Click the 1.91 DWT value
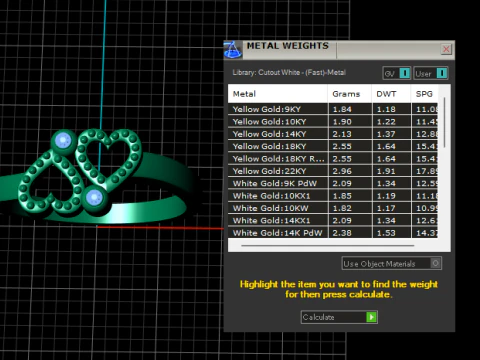 (386, 171)
